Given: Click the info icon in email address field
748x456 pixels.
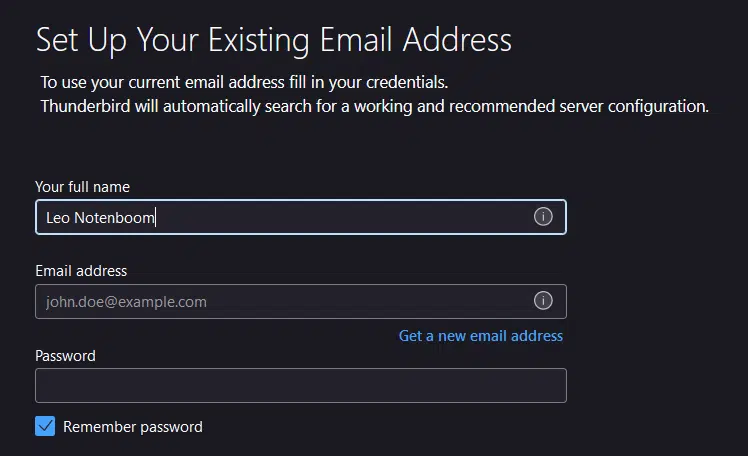Looking at the screenshot, I should coord(543,301).
